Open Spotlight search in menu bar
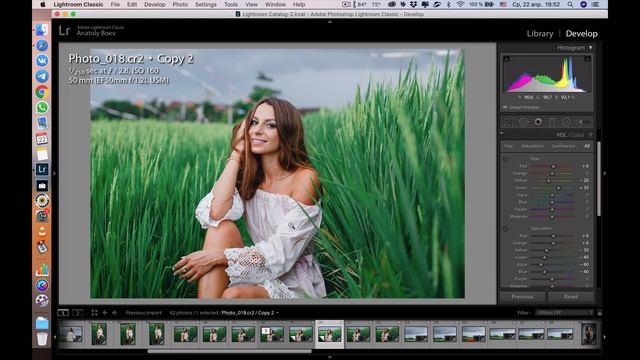This screenshot has height=360, width=640. click(570, 4)
